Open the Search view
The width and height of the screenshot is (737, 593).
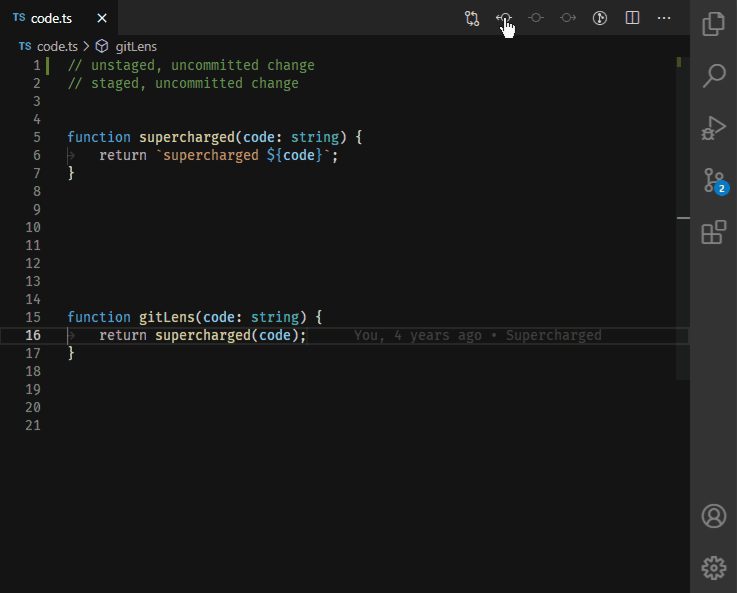pos(713,76)
